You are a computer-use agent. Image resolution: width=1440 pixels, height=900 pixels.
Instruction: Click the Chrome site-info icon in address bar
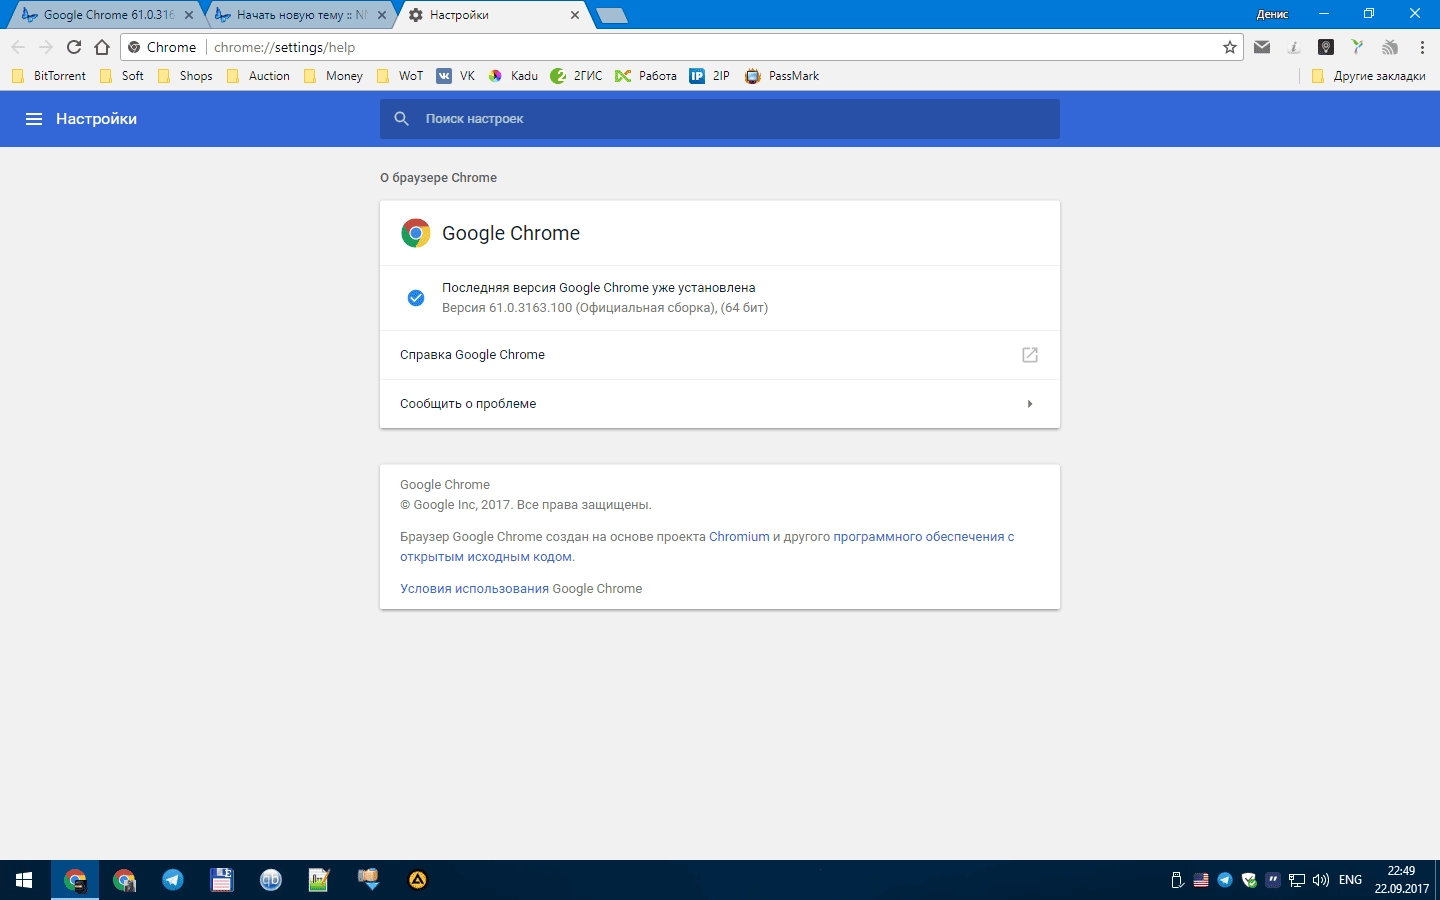tap(134, 47)
